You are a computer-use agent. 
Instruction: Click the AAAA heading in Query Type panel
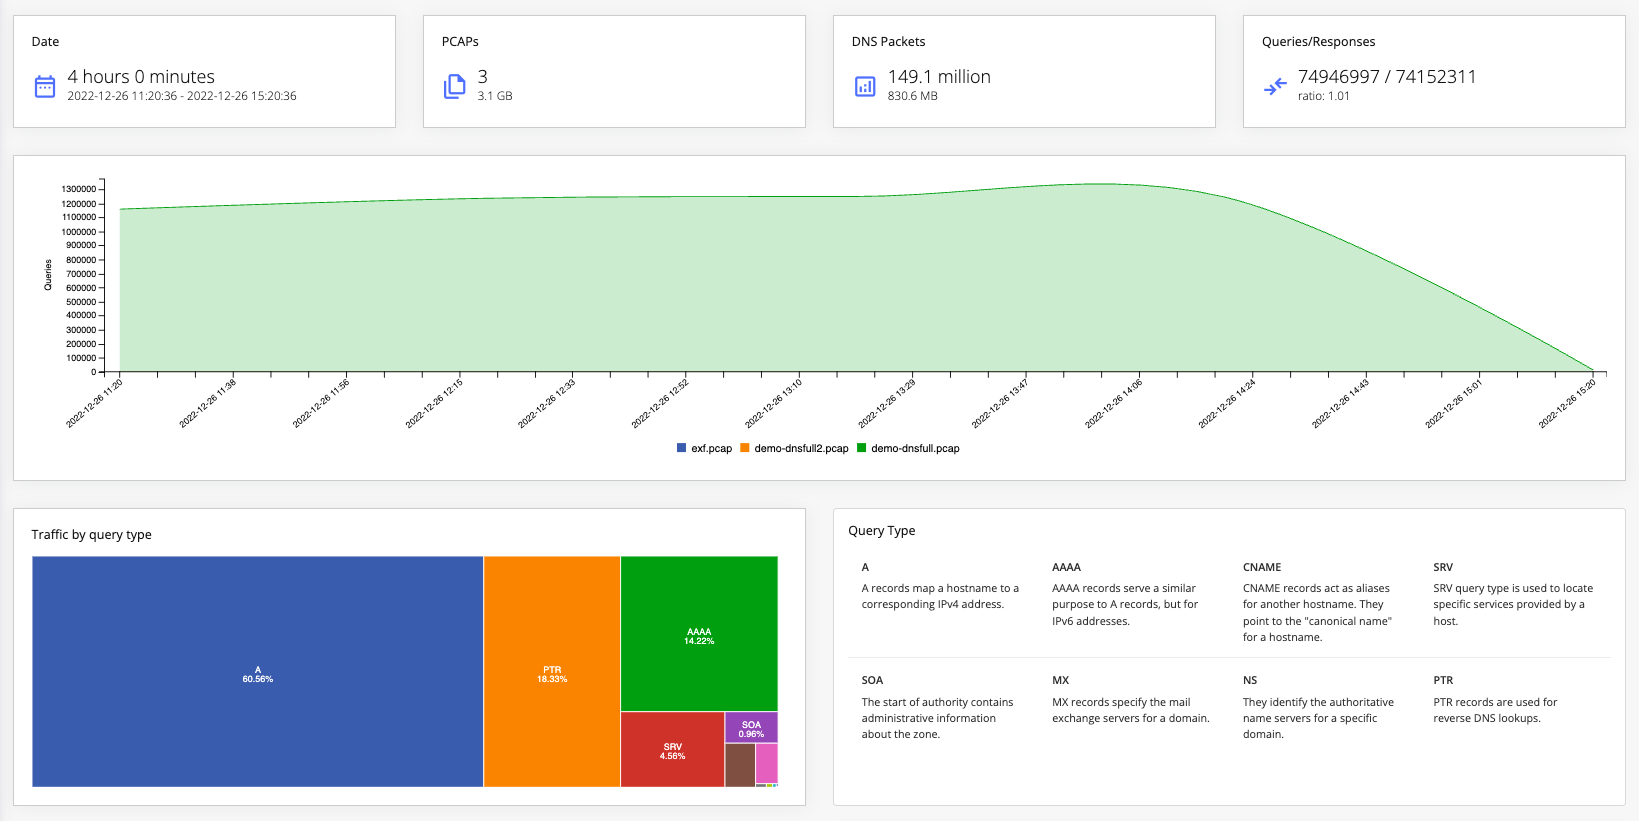click(x=1066, y=567)
